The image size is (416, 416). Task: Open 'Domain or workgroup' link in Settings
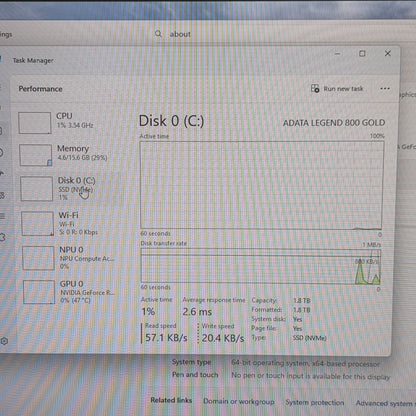[239, 401]
